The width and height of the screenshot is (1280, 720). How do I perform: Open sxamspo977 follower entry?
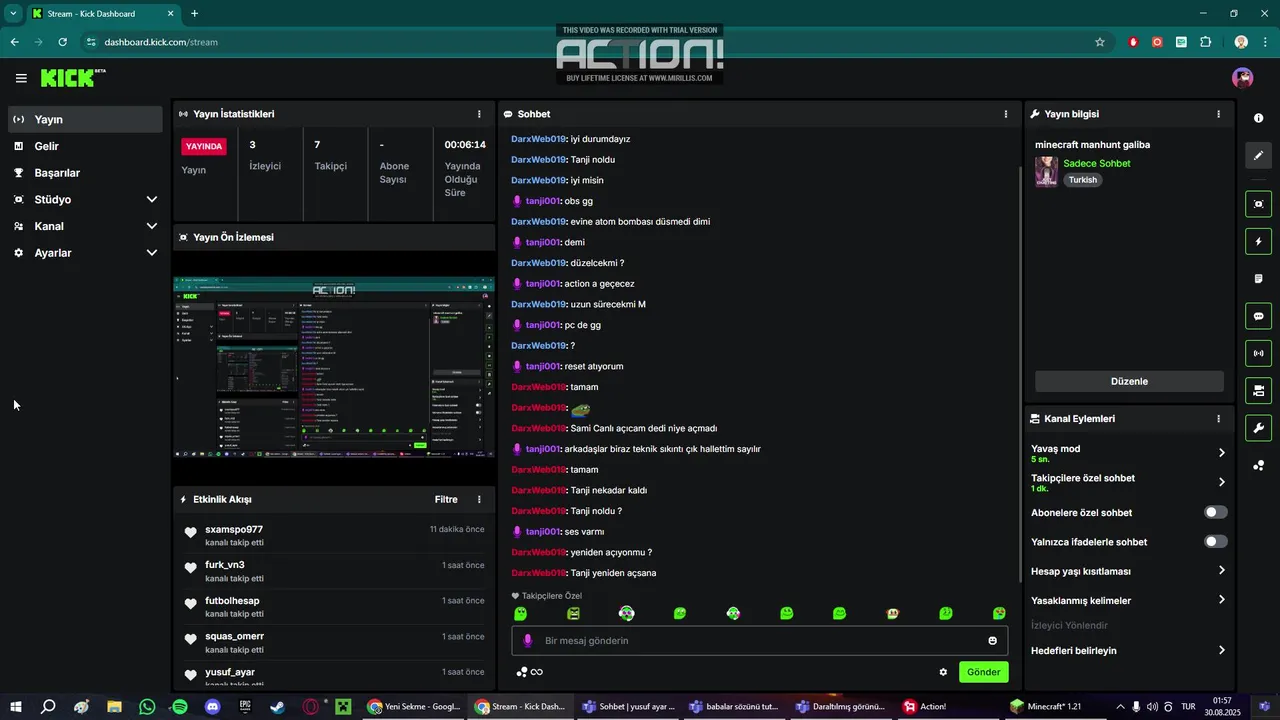coord(334,535)
